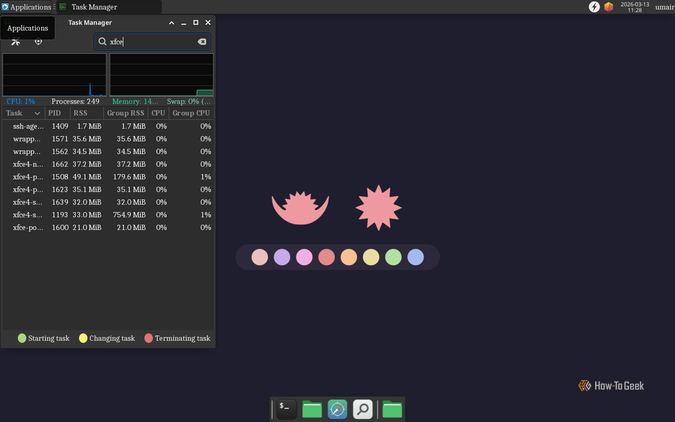Open the rightmost green folder in the dock
The image size is (675, 422).
(x=392, y=409)
